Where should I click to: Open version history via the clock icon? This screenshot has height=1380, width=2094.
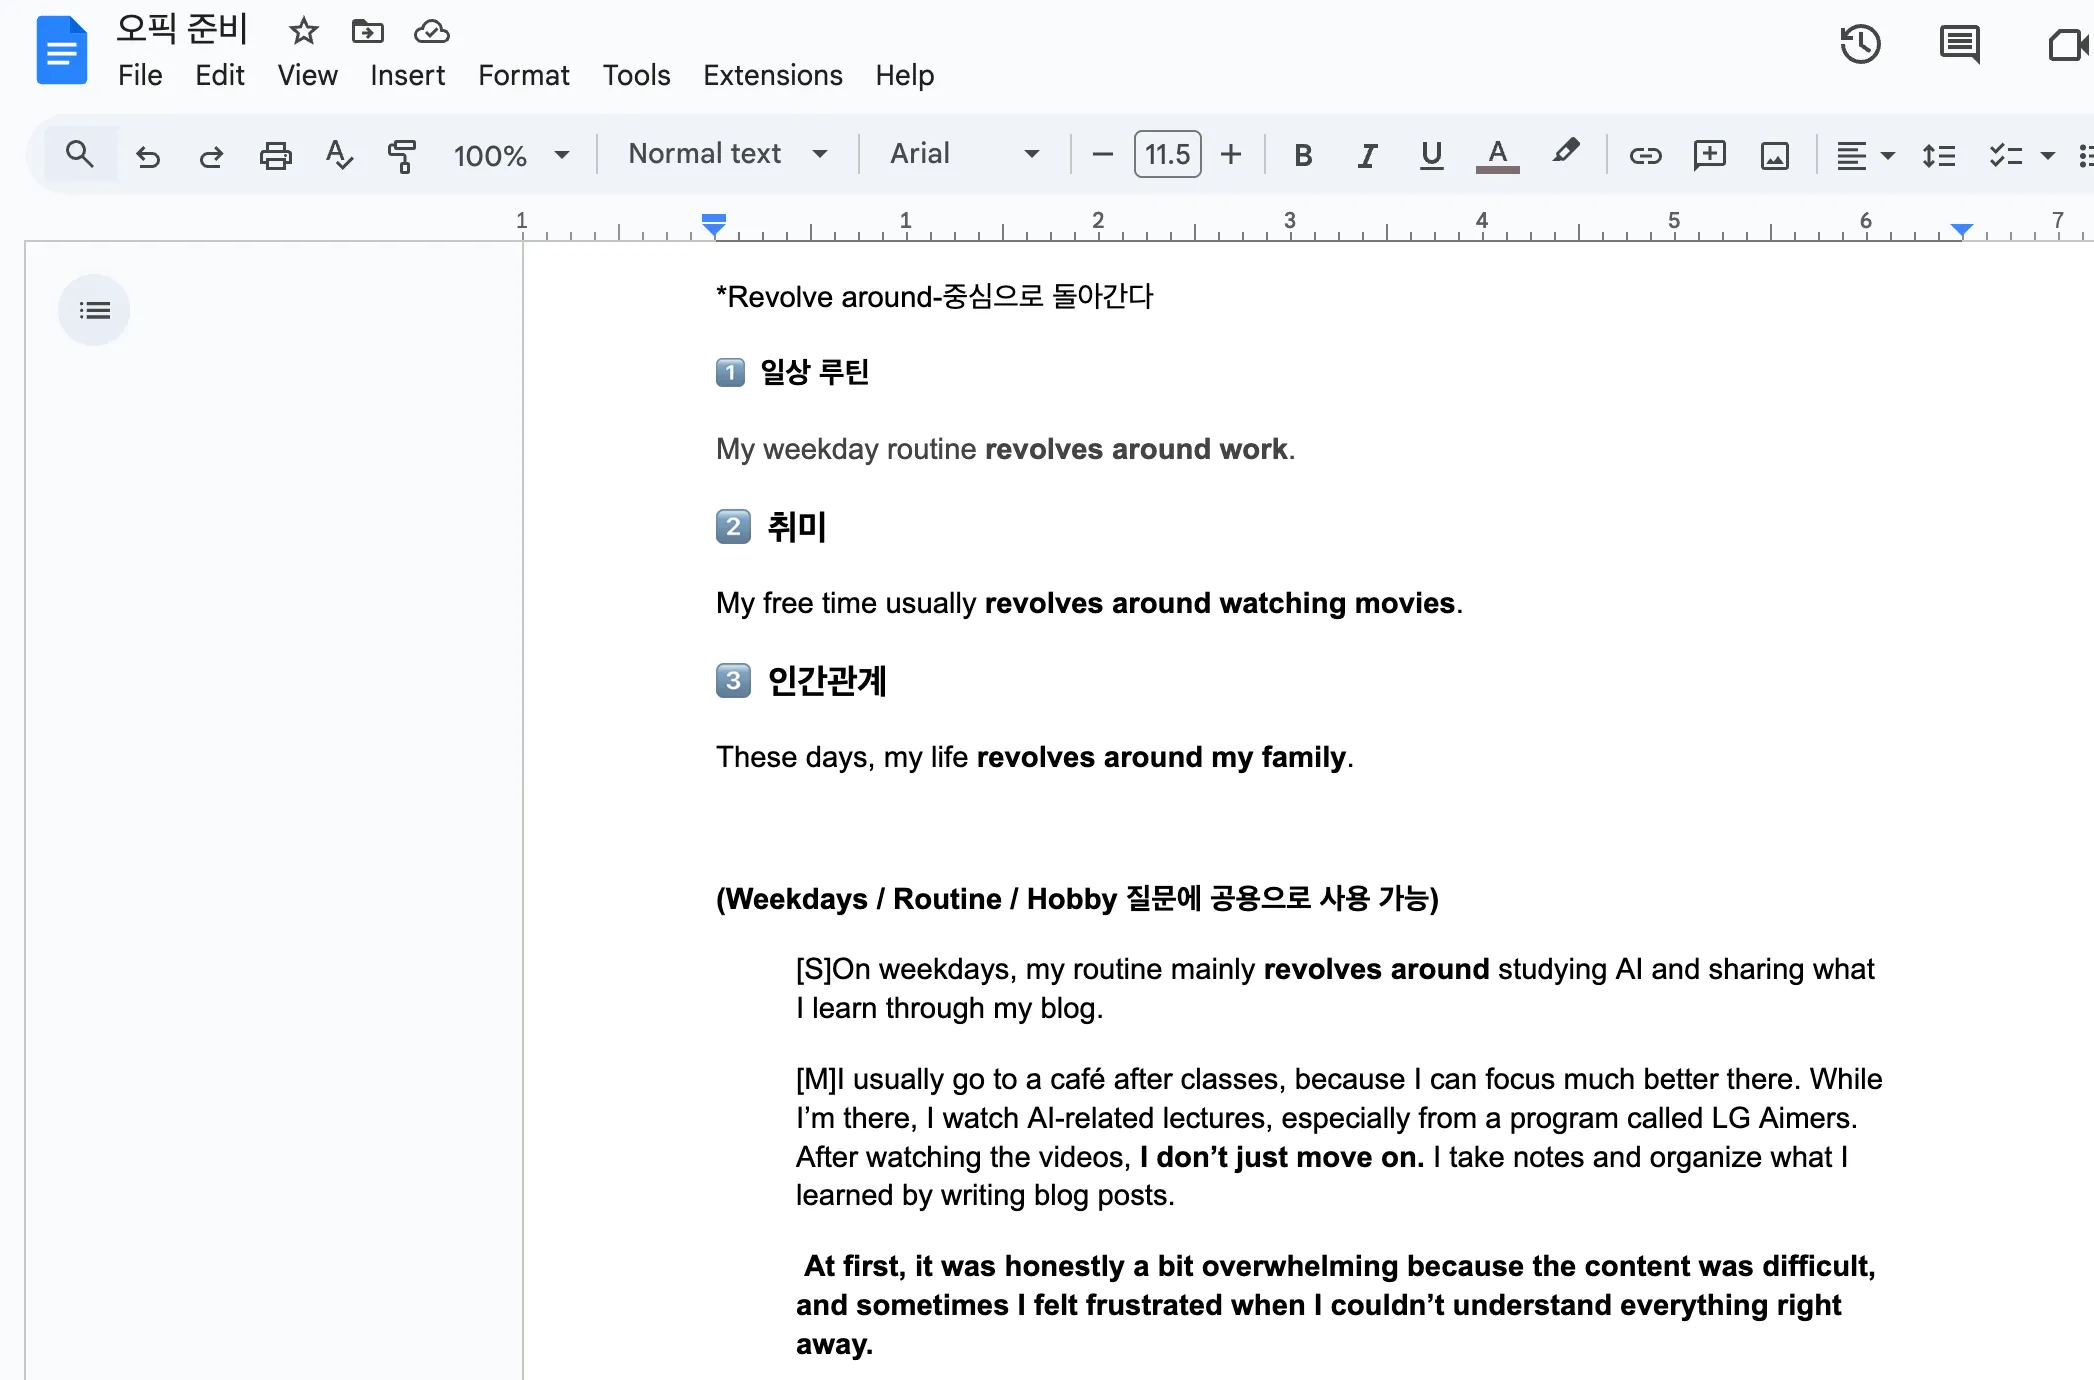click(x=1860, y=45)
